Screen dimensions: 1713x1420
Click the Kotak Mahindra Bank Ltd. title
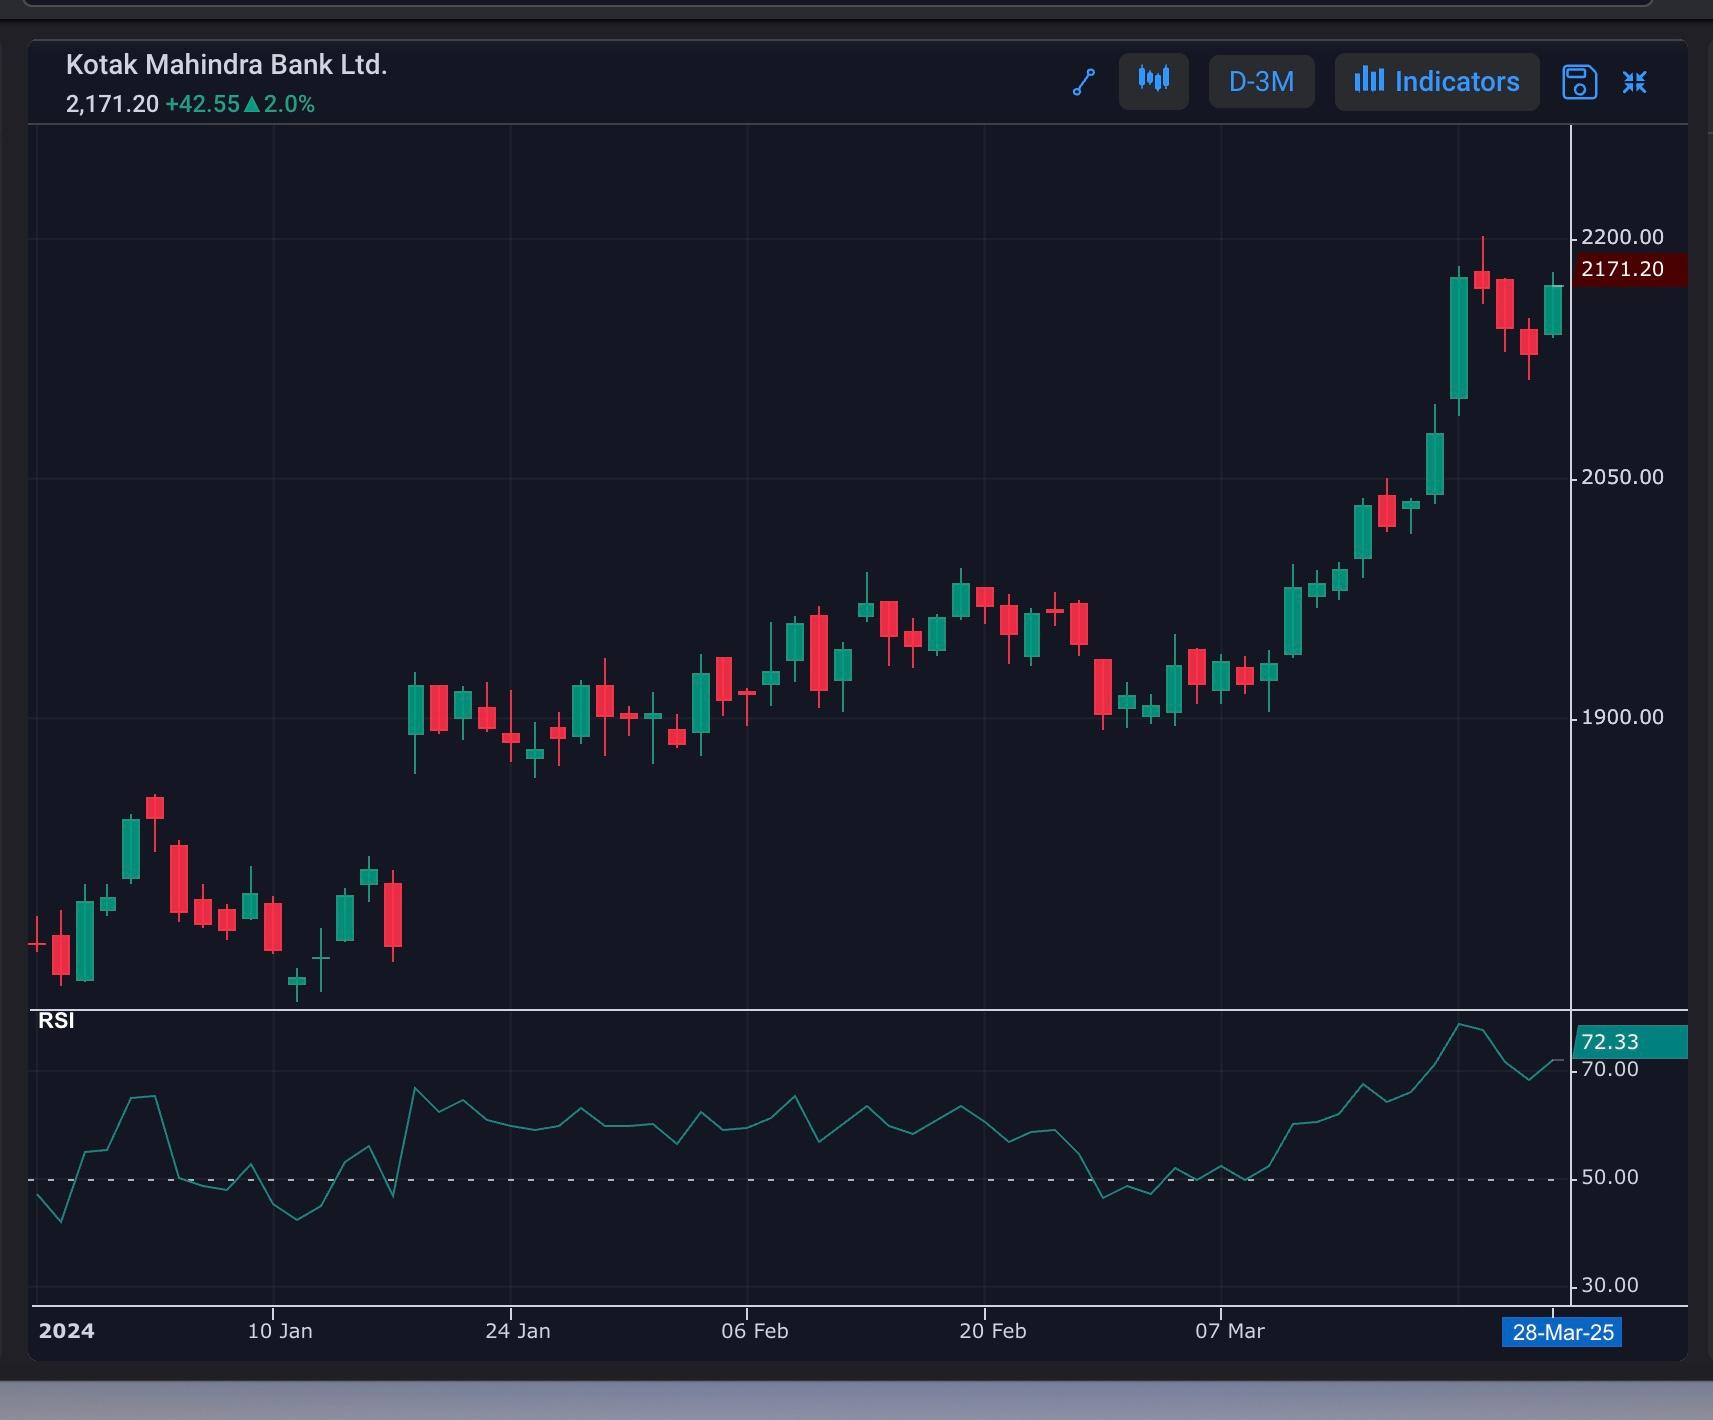[226, 65]
